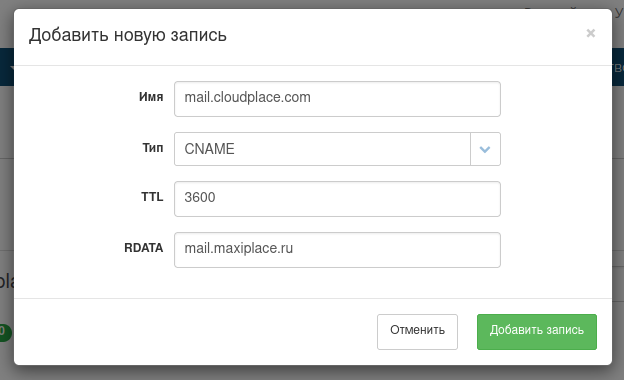Click the blank body area right of the RDATA field
This screenshot has width=624, height=380.
(556, 250)
